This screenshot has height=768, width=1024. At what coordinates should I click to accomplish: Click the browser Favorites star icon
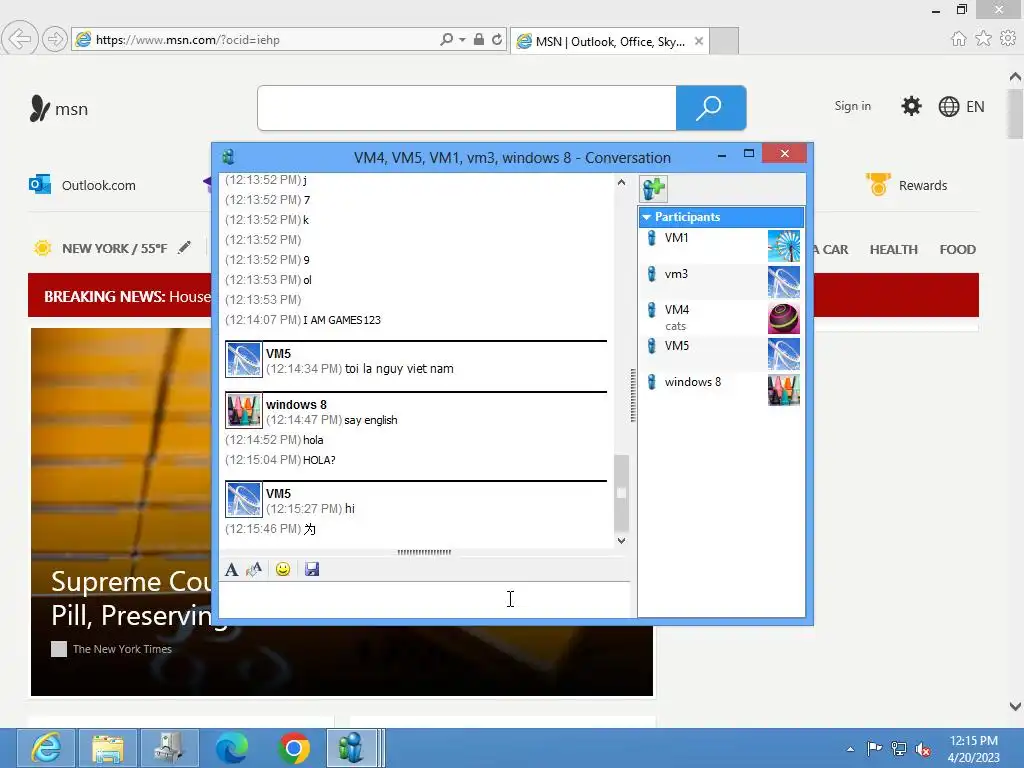pos(983,39)
